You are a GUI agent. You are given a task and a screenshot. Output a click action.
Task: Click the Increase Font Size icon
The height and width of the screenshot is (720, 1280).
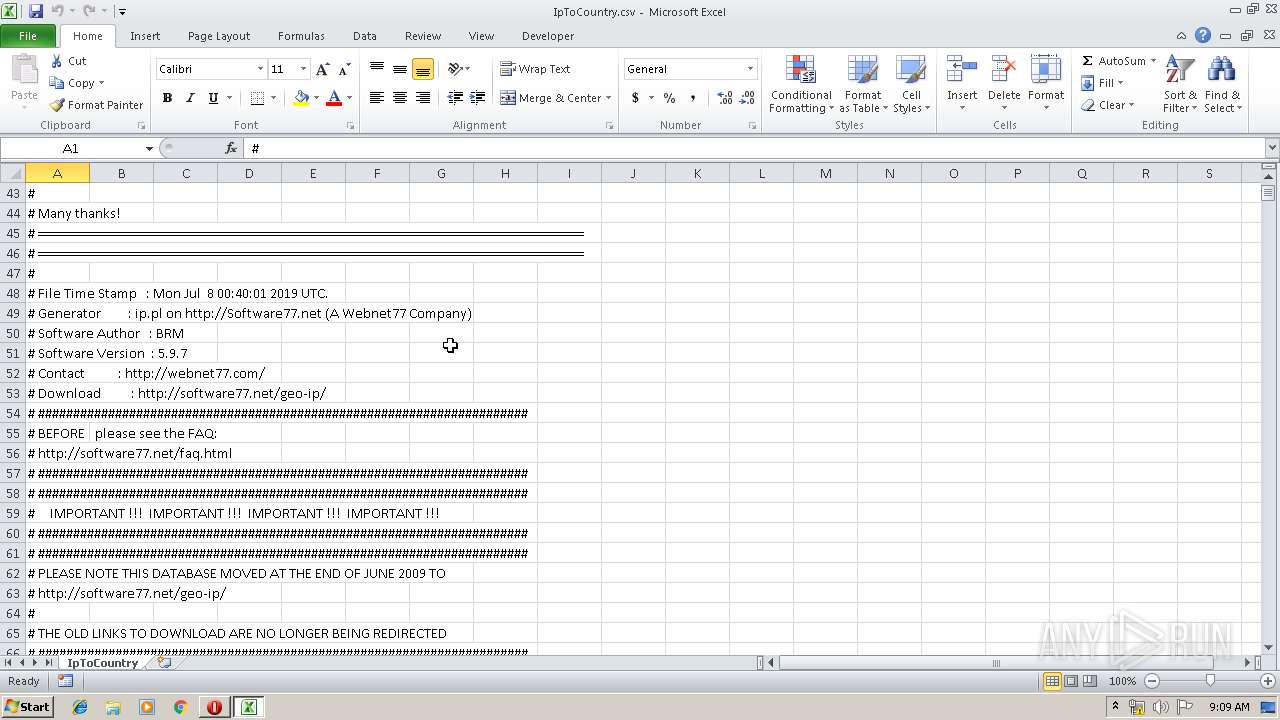322,69
